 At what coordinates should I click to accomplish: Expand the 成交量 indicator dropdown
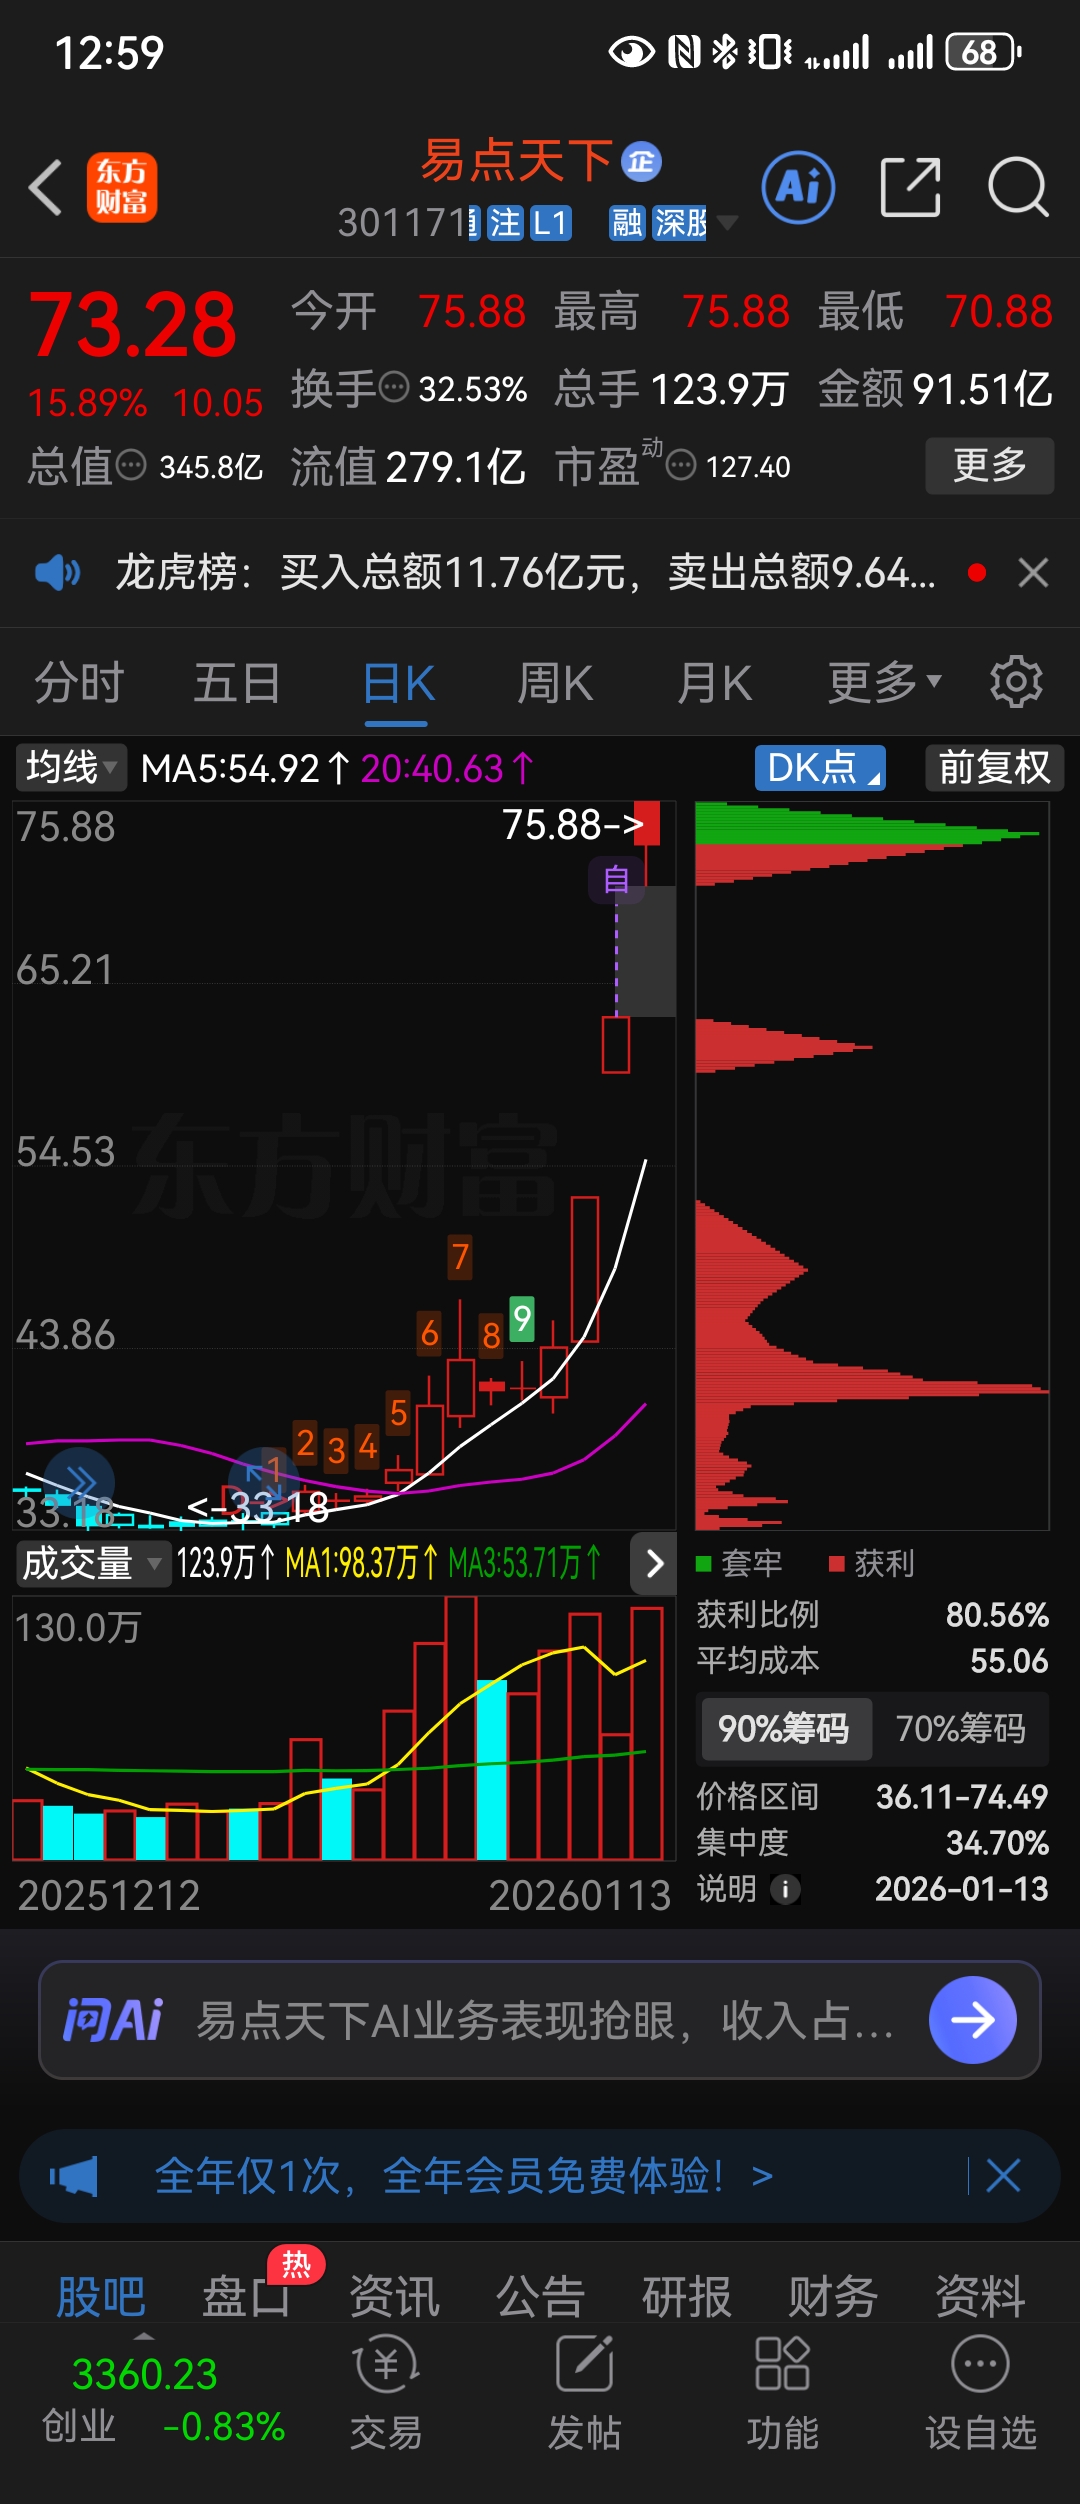click(91, 1563)
